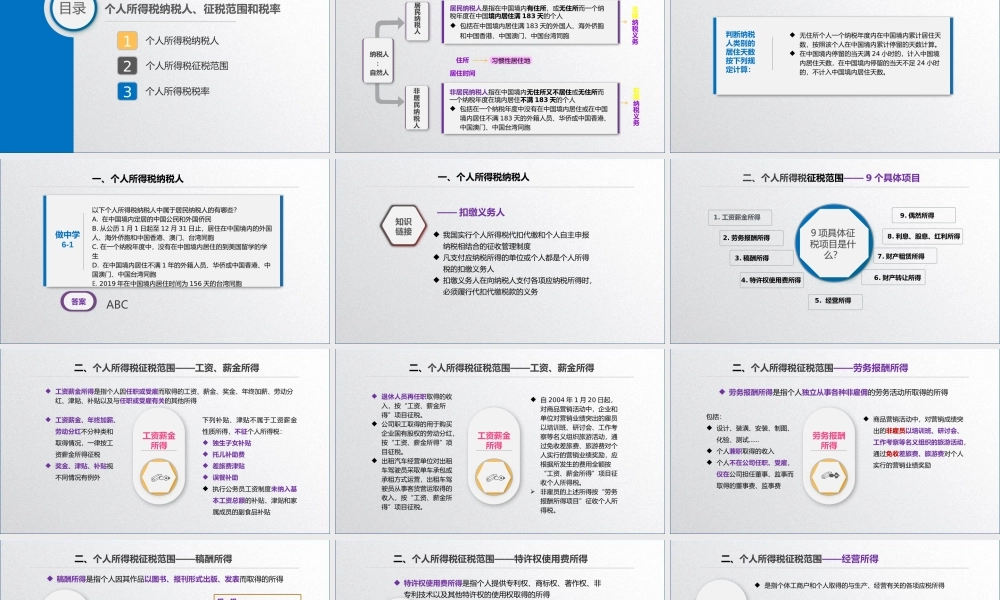This screenshot has height=600, width=1000.
Task: Click the purple 答案 oval badge
Action: pos(78,301)
